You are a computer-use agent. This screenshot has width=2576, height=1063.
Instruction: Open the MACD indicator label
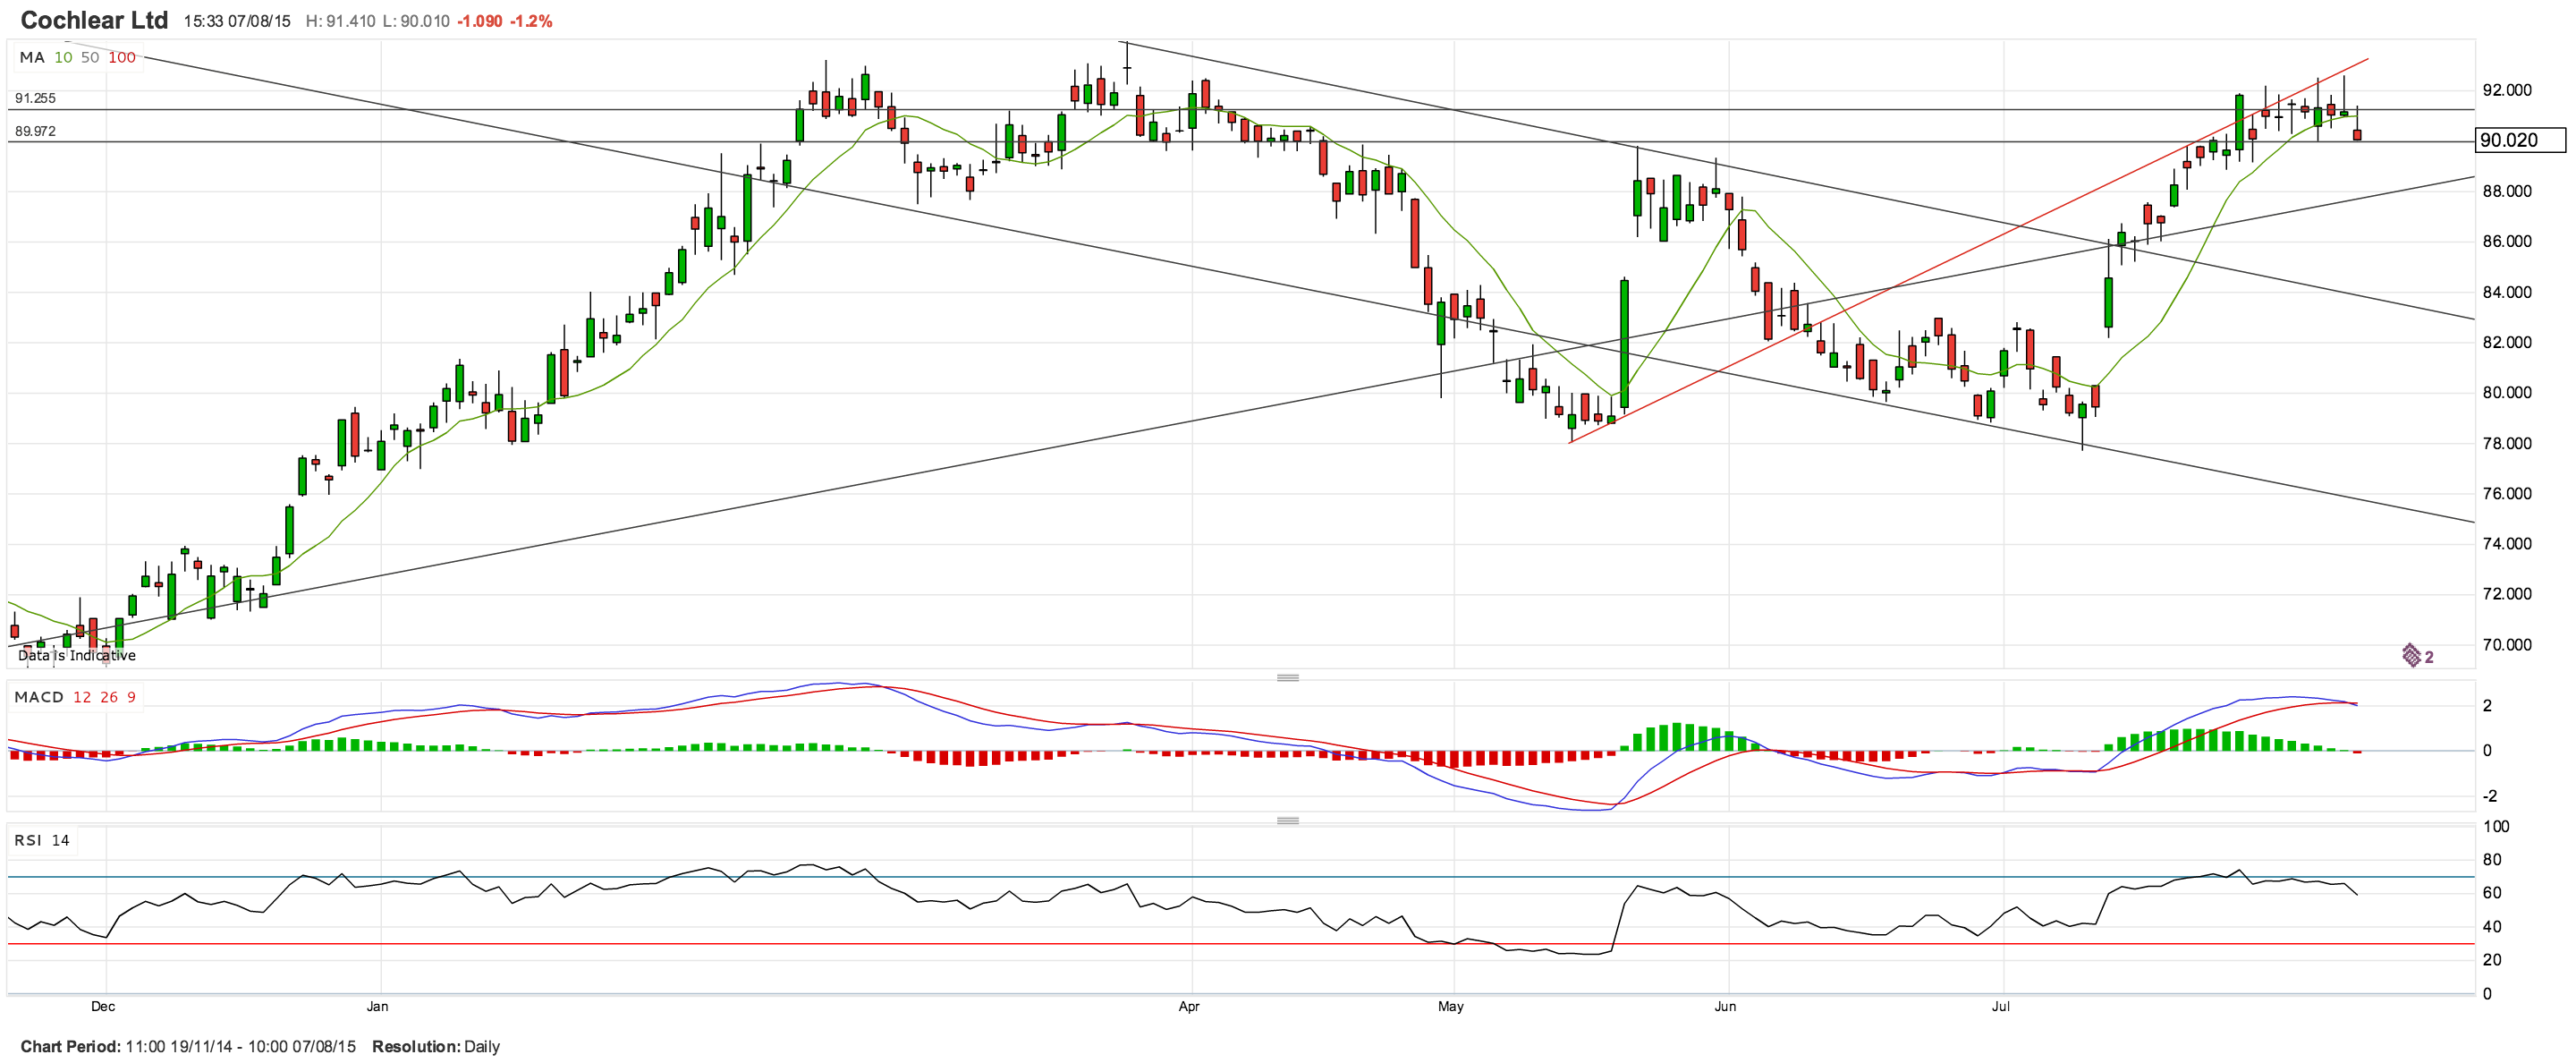point(39,697)
